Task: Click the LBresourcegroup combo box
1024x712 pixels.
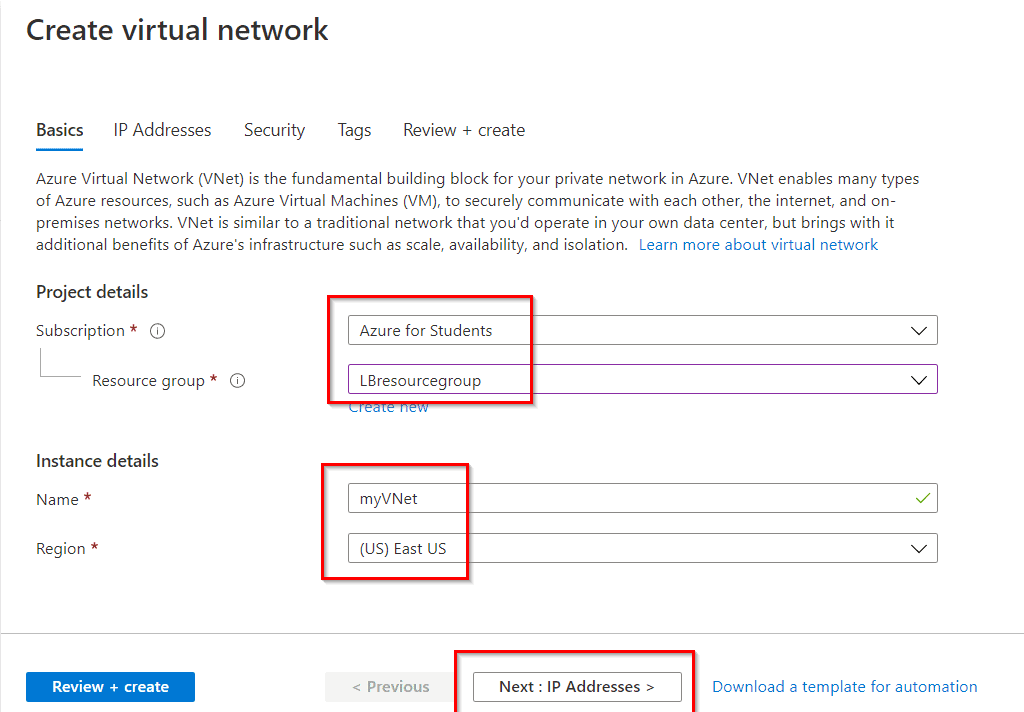Action: click(600, 379)
